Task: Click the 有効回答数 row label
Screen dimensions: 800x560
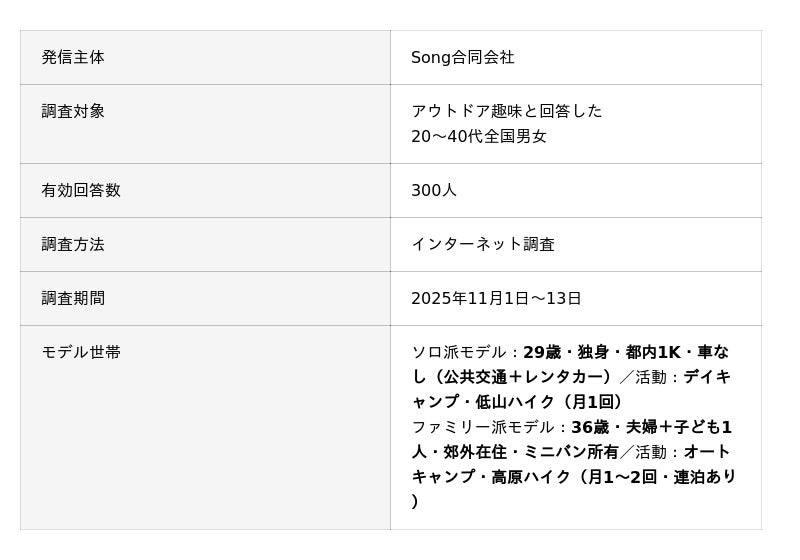Action: coord(81,190)
